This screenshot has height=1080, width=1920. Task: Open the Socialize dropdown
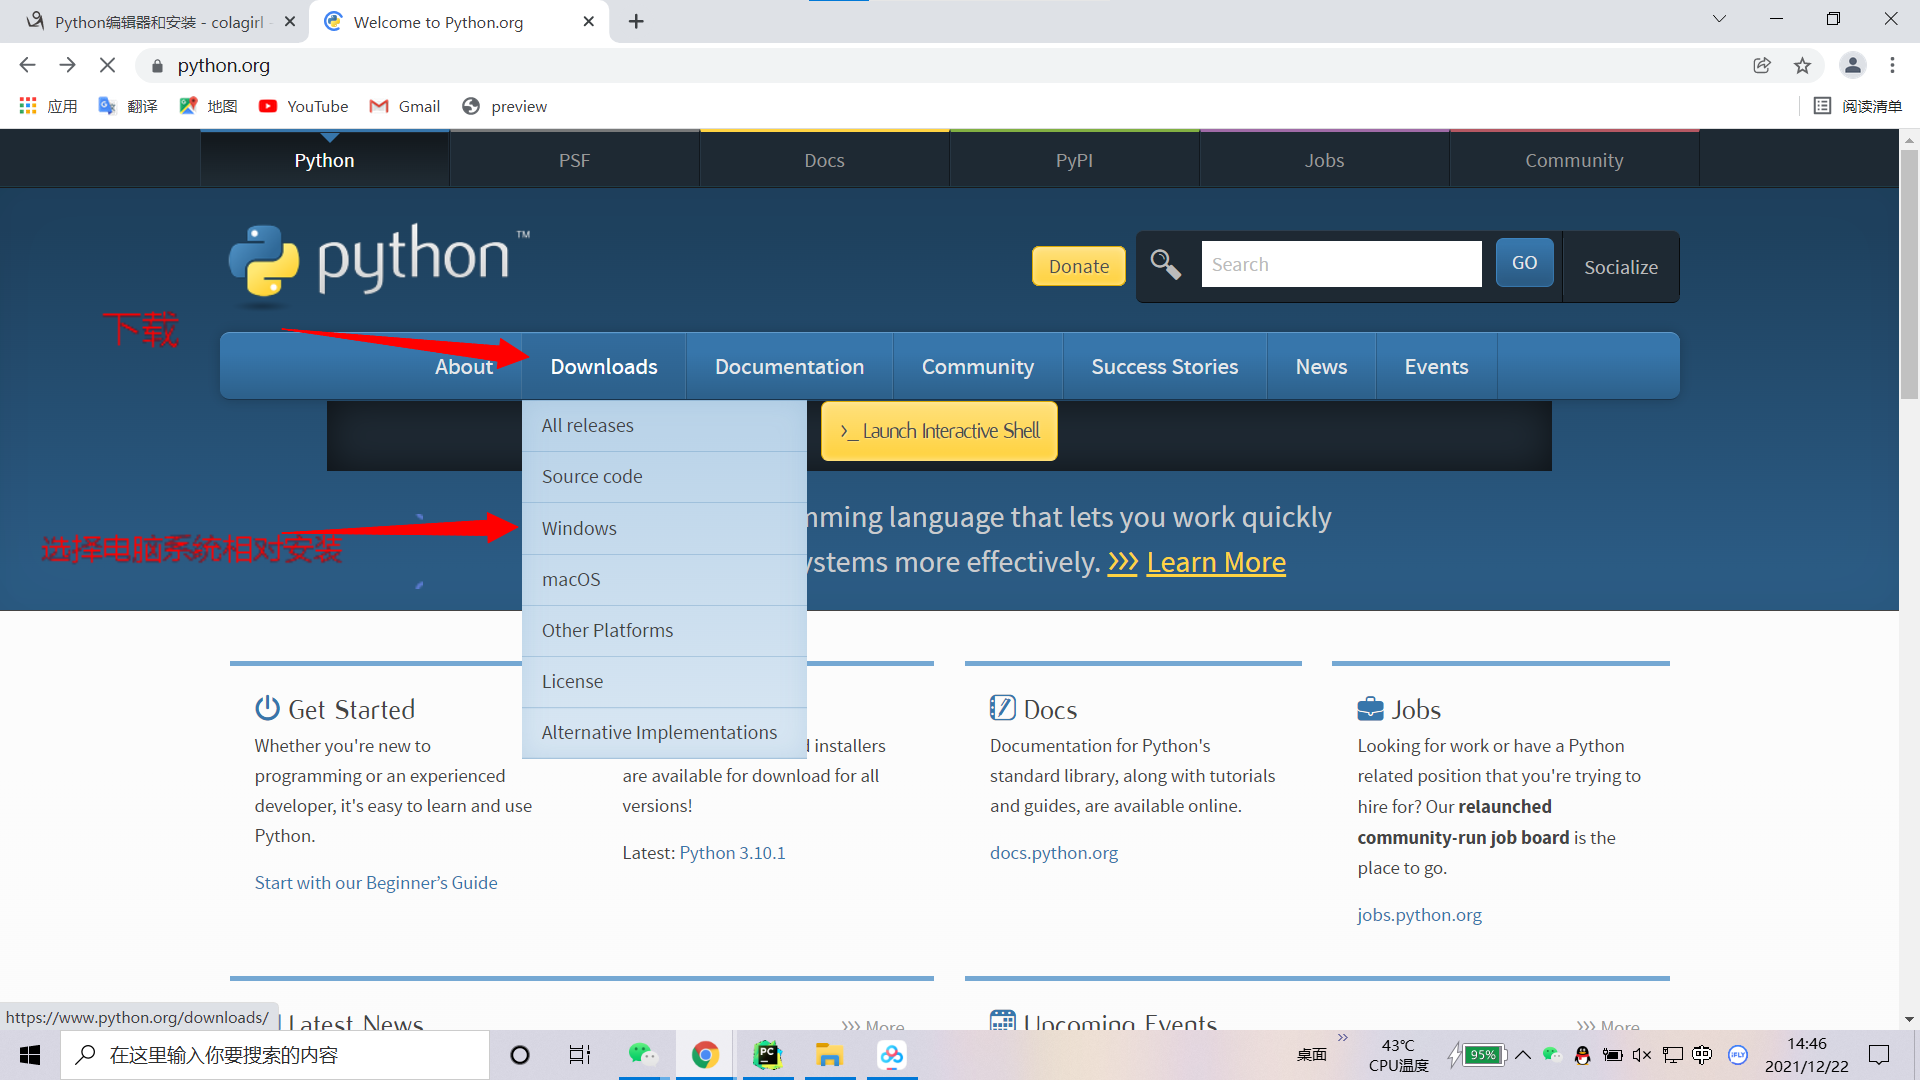[x=1620, y=267]
